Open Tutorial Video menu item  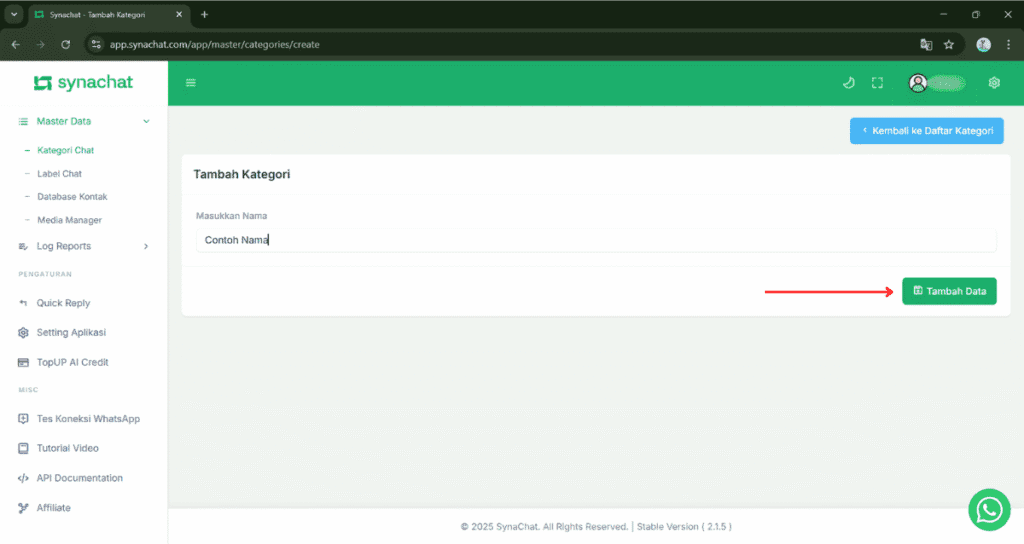[x=67, y=448]
